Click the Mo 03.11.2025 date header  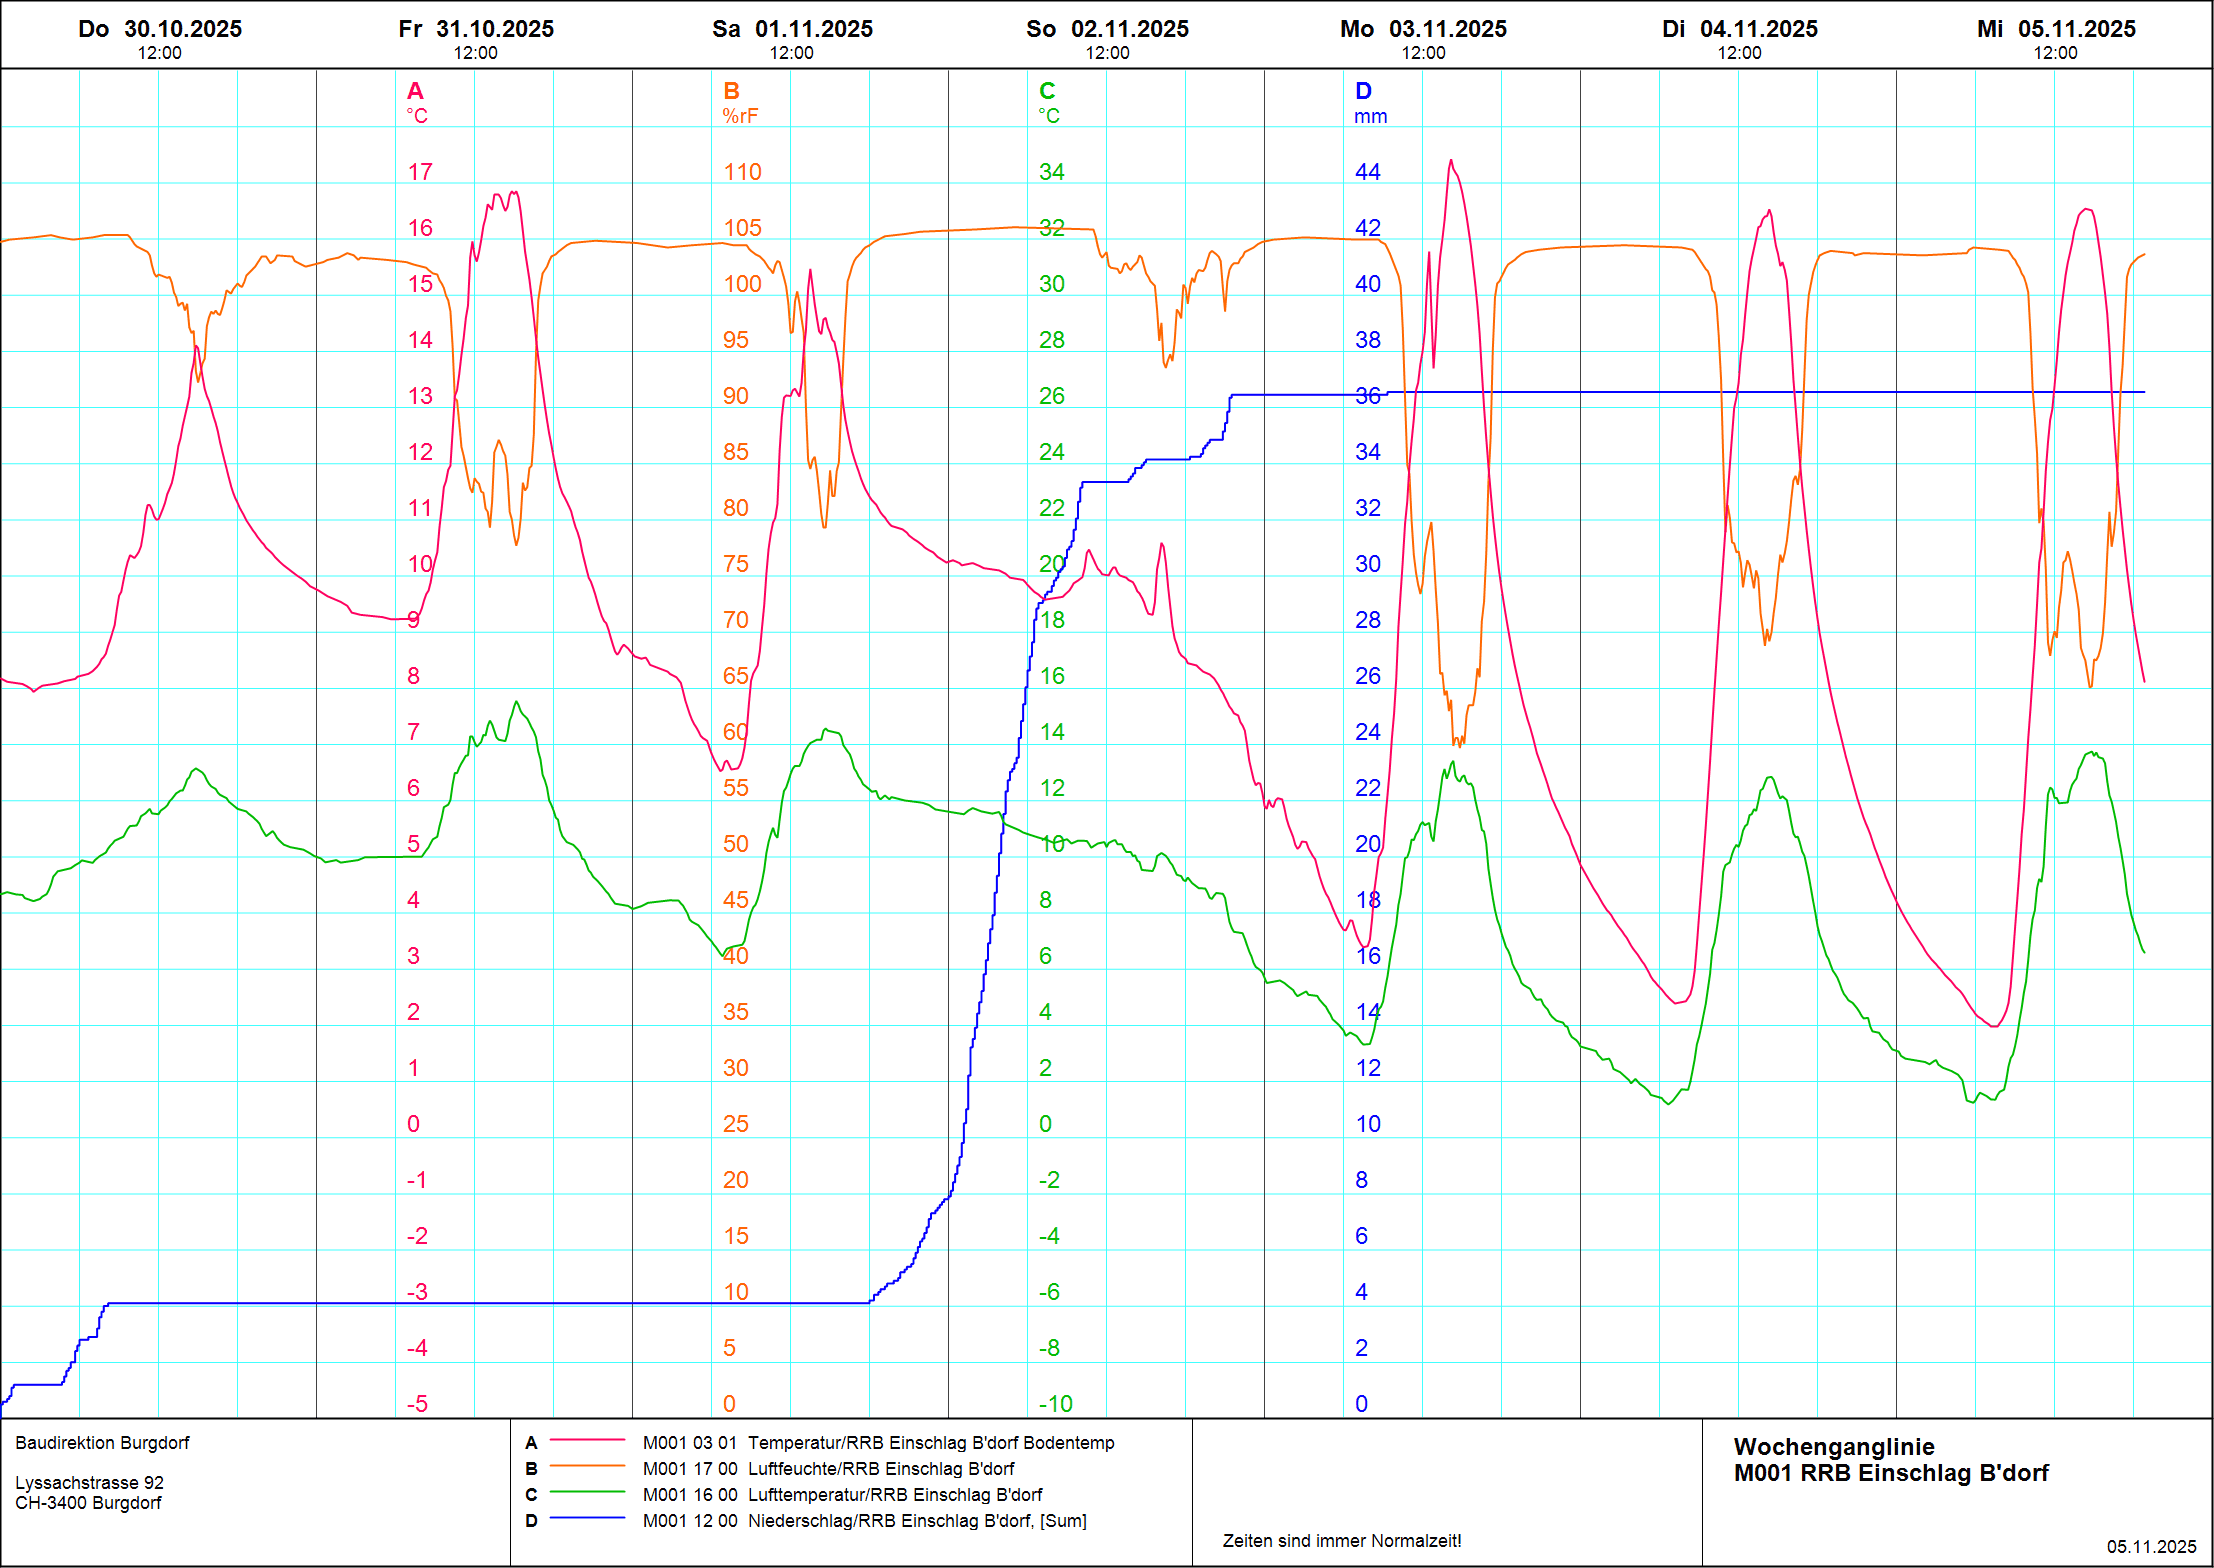(1423, 30)
